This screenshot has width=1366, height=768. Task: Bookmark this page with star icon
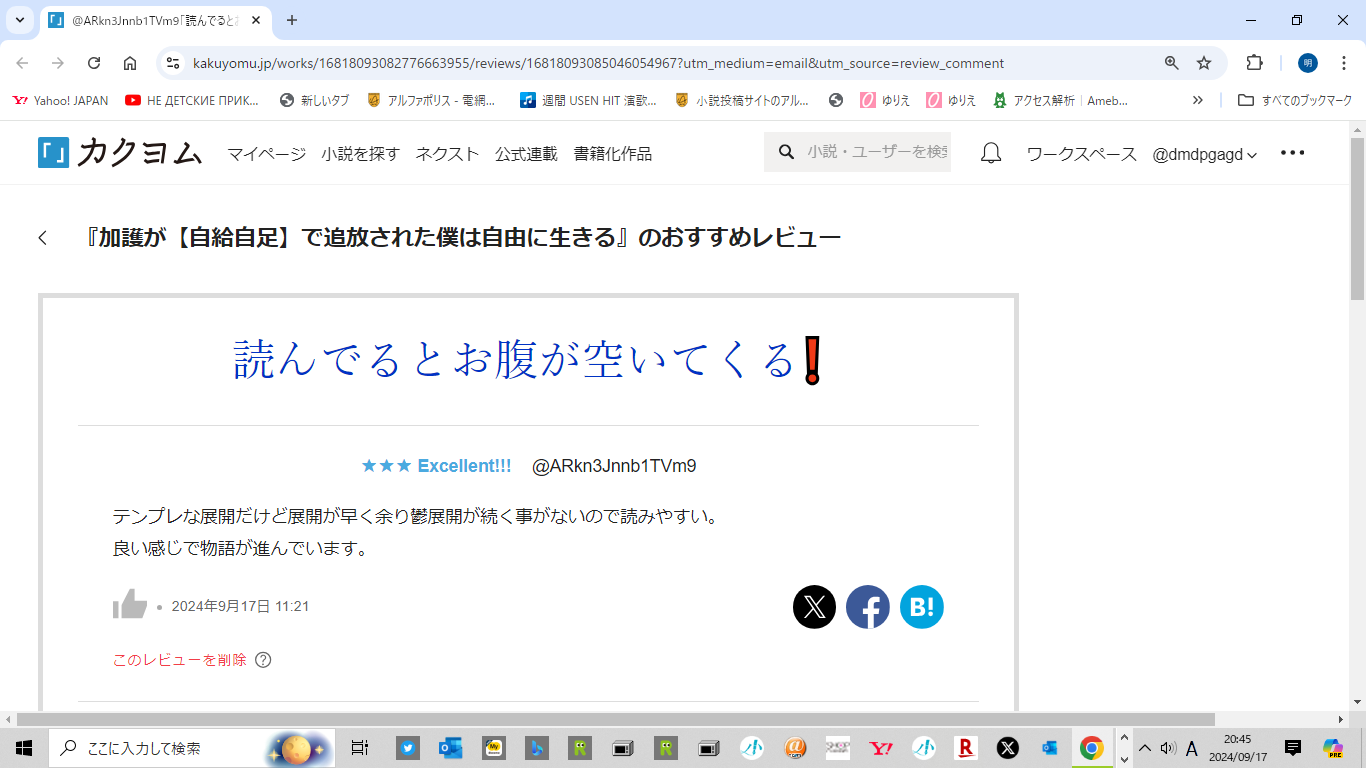pyautogui.click(x=1204, y=63)
